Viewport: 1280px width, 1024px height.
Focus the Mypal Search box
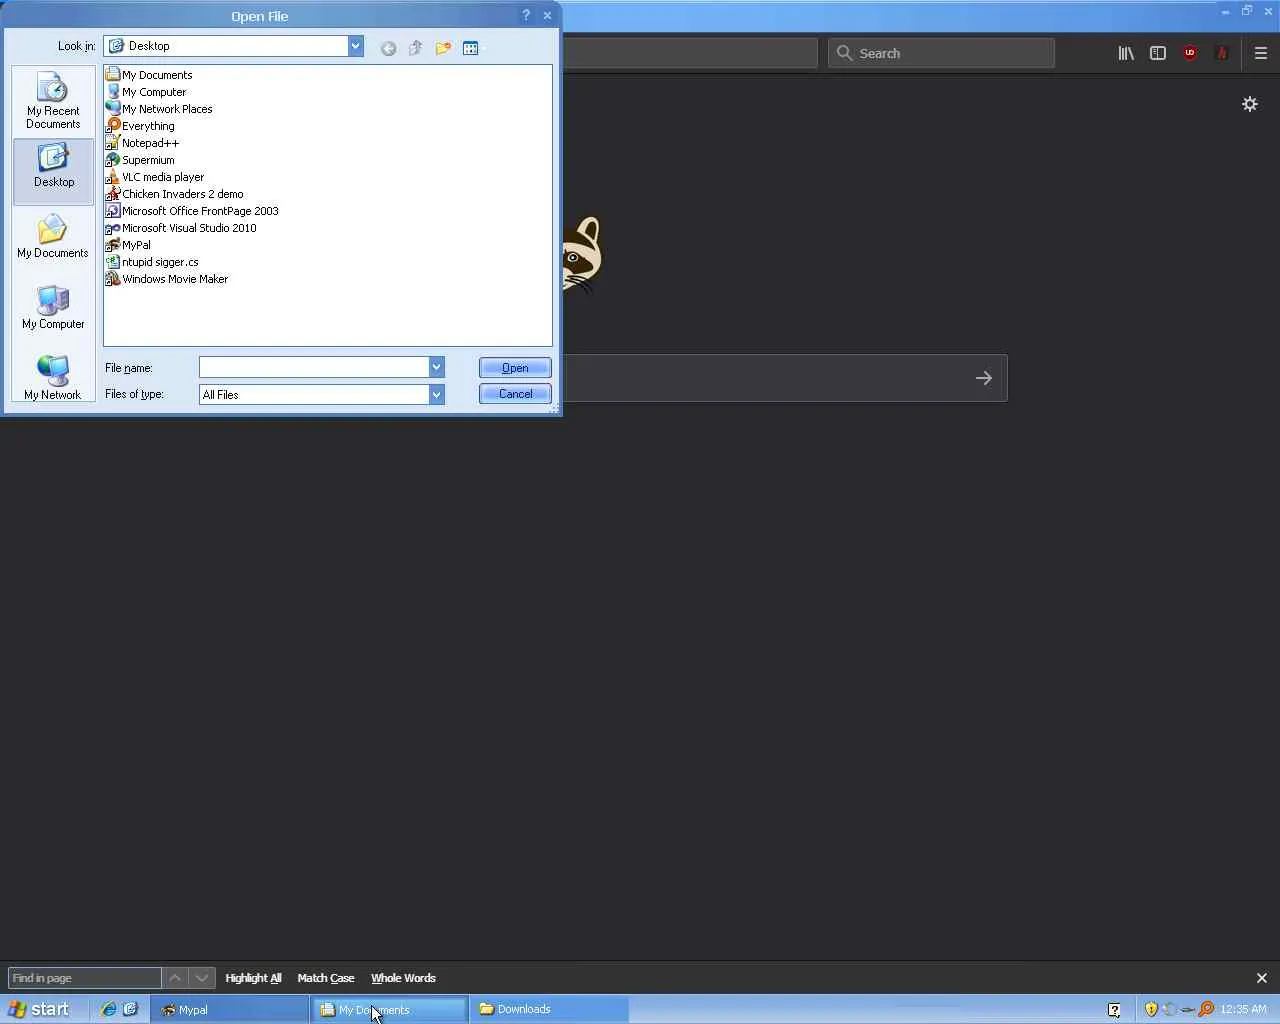(x=941, y=53)
